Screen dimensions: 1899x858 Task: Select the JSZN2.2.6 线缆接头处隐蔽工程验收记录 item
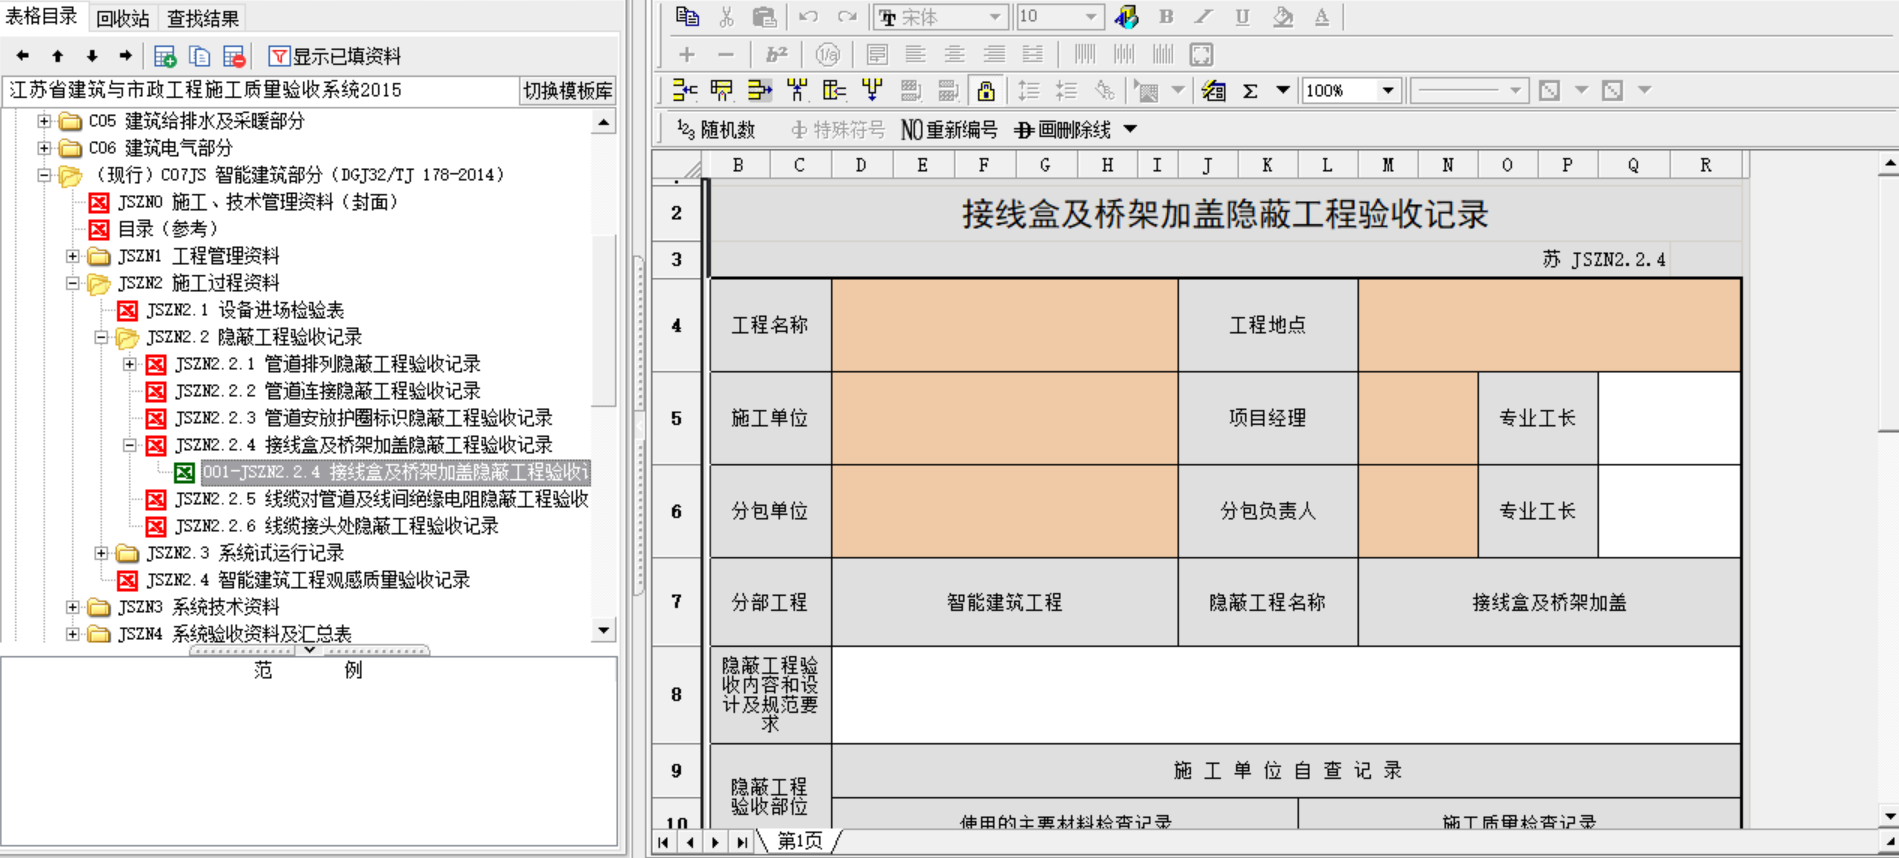336,526
